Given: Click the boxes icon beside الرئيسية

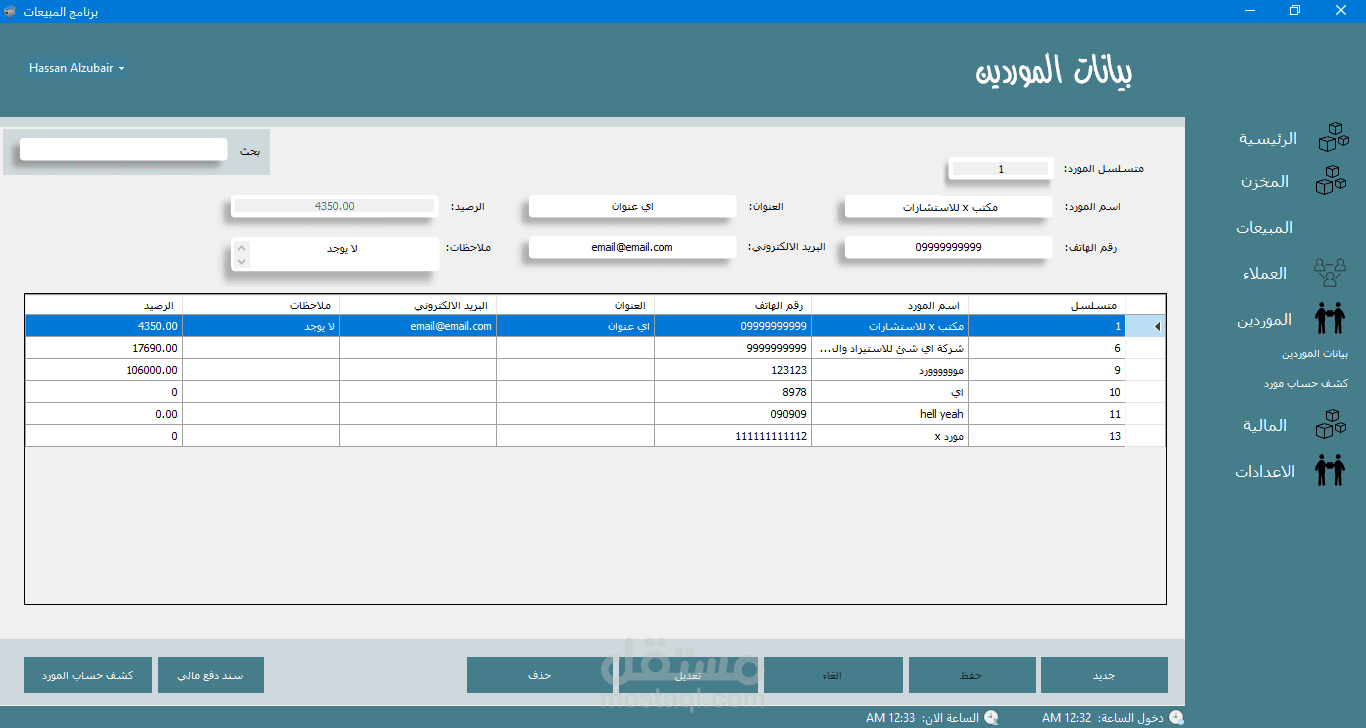Looking at the screenshot, I should 1333,137.
